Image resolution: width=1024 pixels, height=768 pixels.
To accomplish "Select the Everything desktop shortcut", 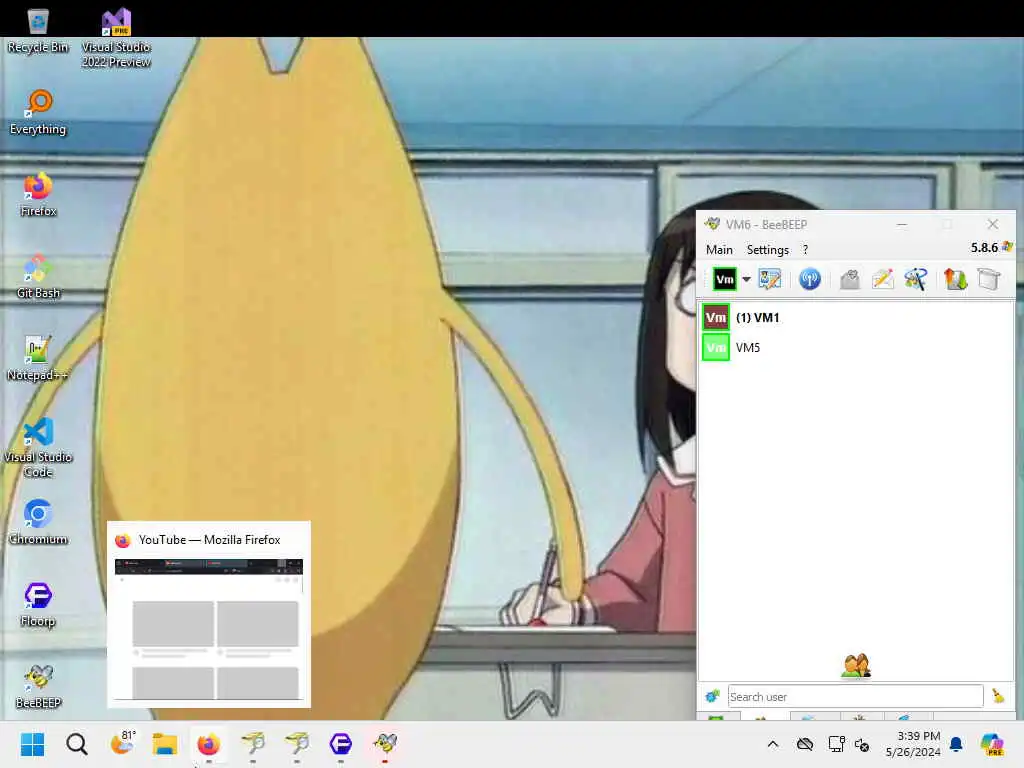I will click(38, 112).
